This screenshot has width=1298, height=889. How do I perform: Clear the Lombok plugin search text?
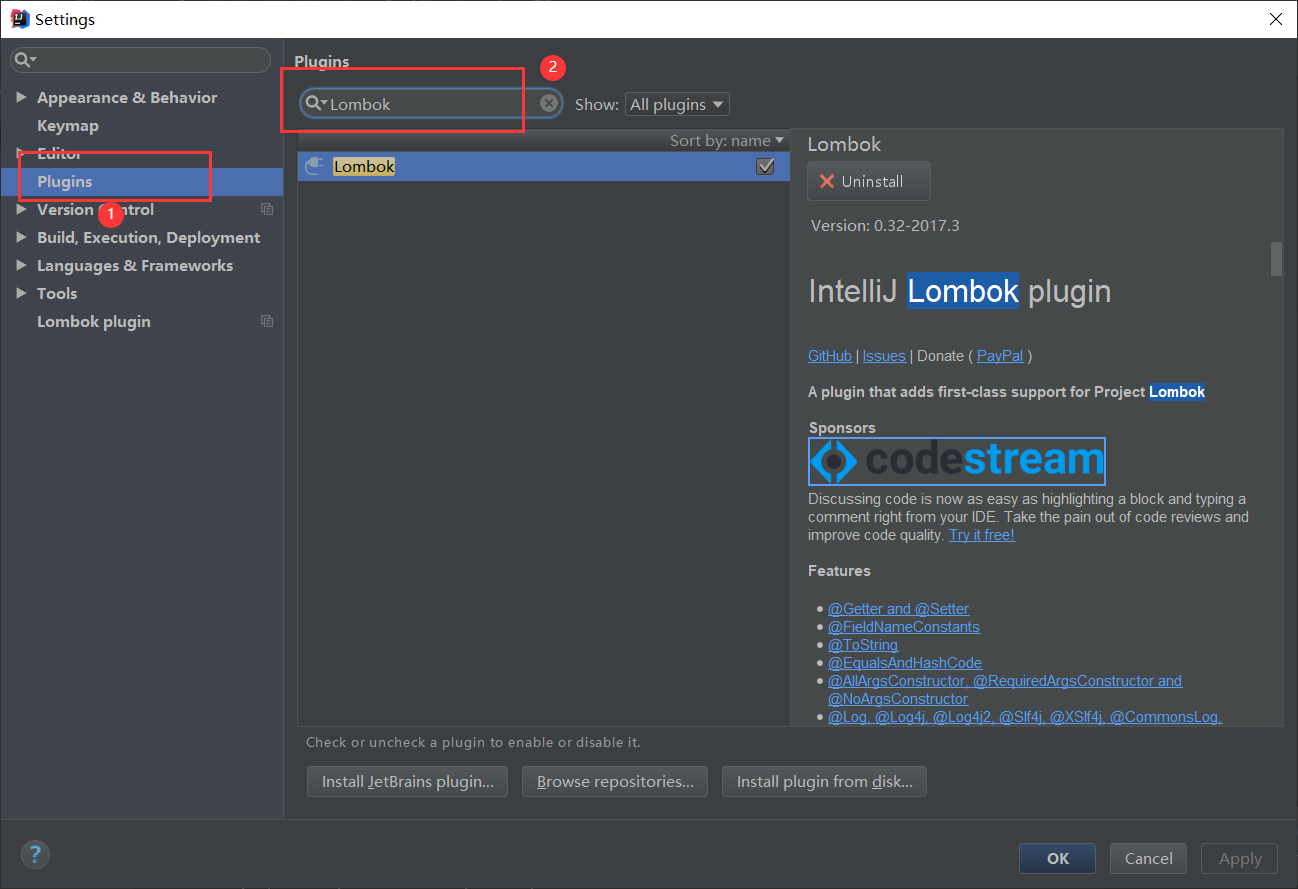tap(549, 103)
